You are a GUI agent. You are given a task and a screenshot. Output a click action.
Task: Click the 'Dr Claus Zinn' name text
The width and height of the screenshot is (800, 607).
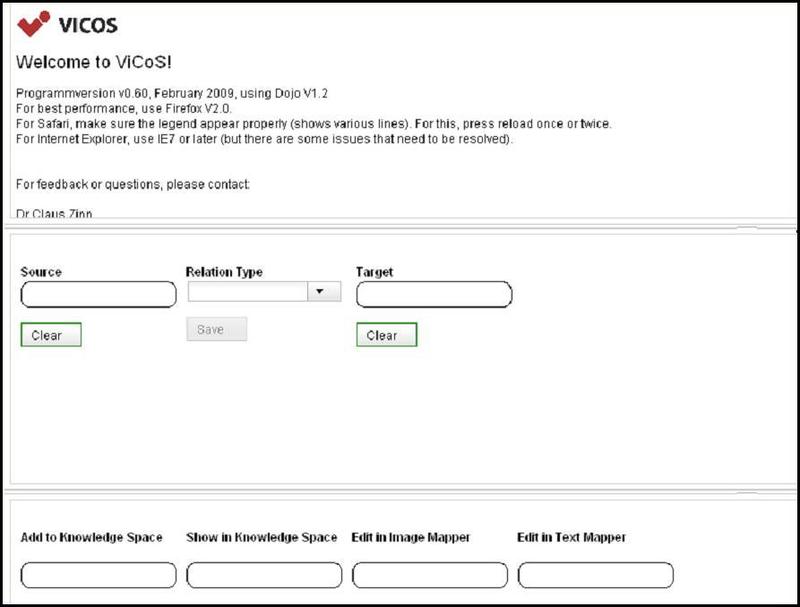pyautogui.click(x=54, y=213)
